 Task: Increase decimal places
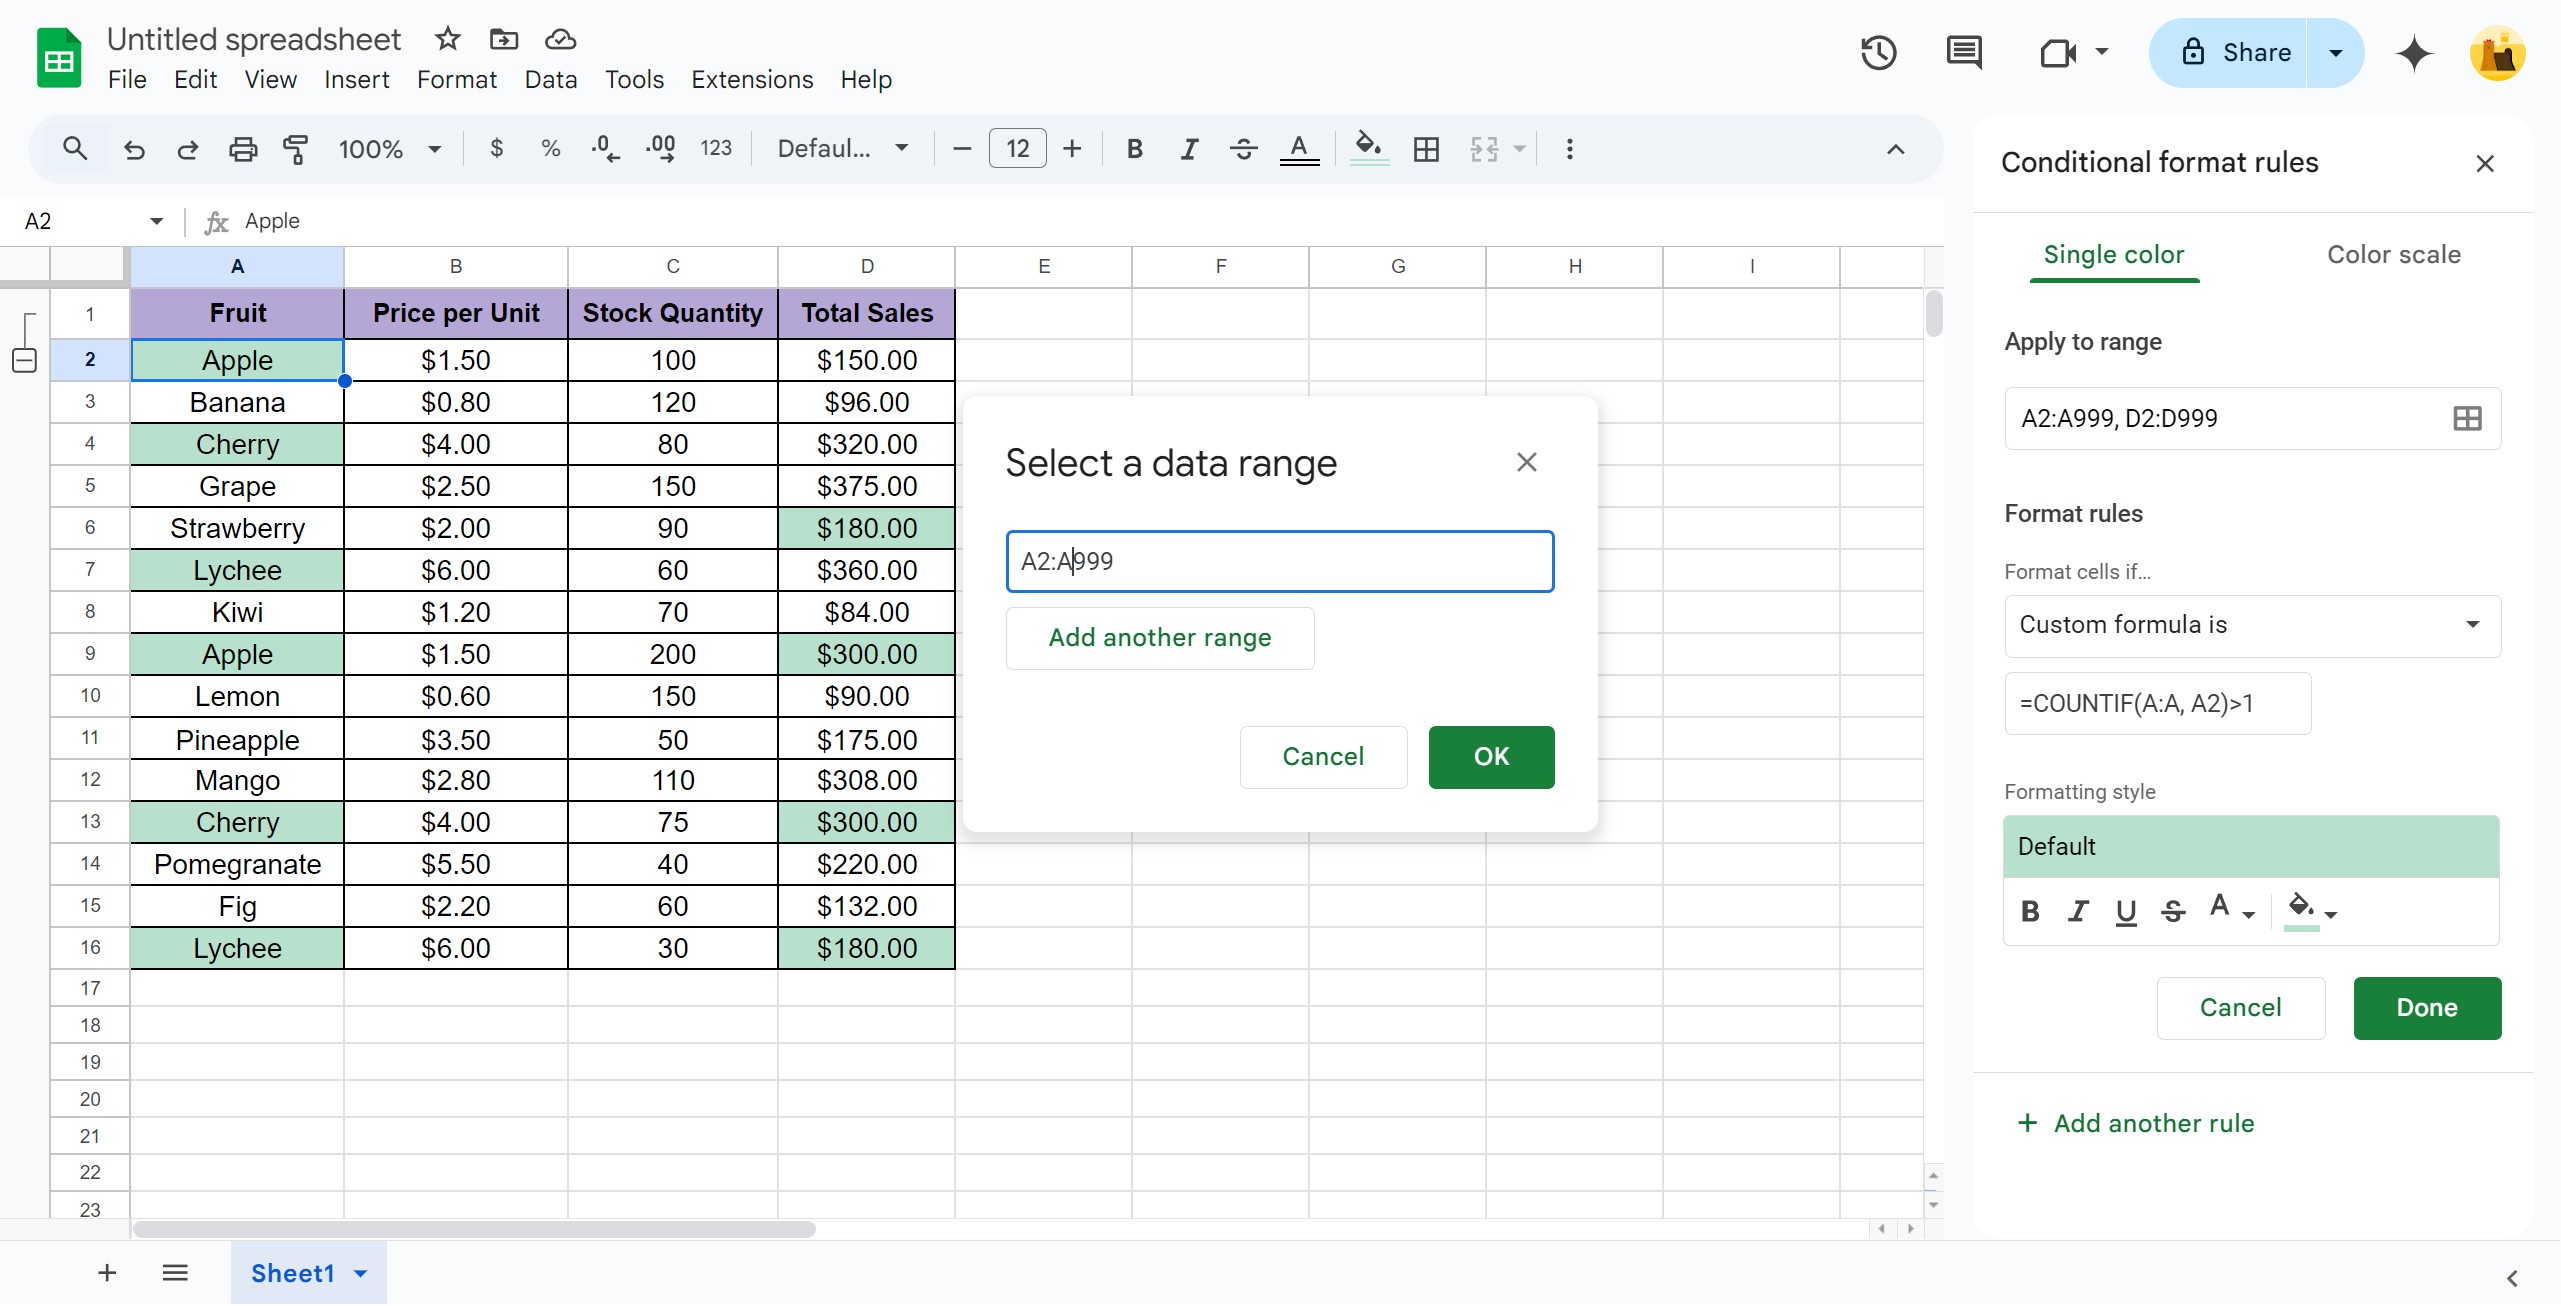[x=660, y=149]
